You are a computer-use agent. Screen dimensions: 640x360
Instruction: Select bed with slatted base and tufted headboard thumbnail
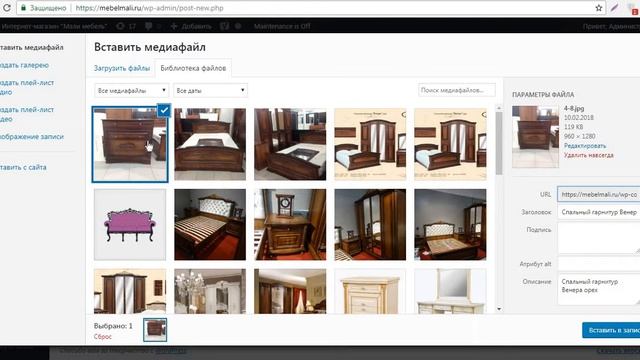click(x=210, y=224)
